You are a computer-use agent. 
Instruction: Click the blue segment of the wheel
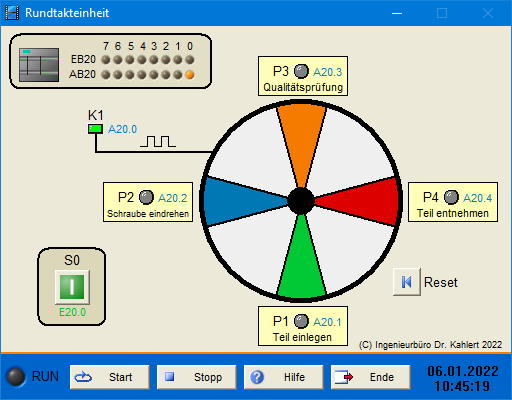point(237,201)
